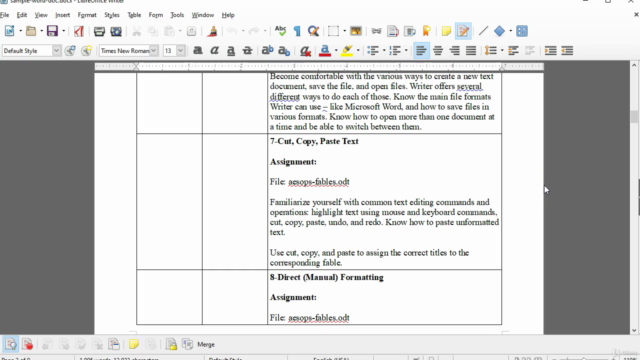
Task: Toggle Superscript formatting
Action: pyautogui.click(x=267, y=51)
